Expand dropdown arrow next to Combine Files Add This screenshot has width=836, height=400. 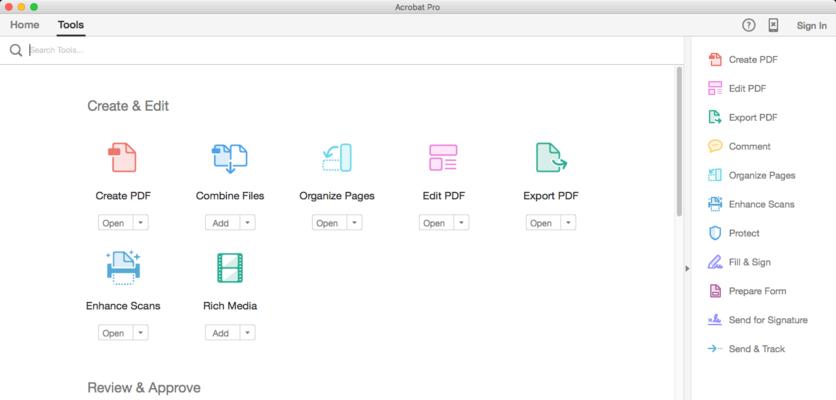pos(247,223)
